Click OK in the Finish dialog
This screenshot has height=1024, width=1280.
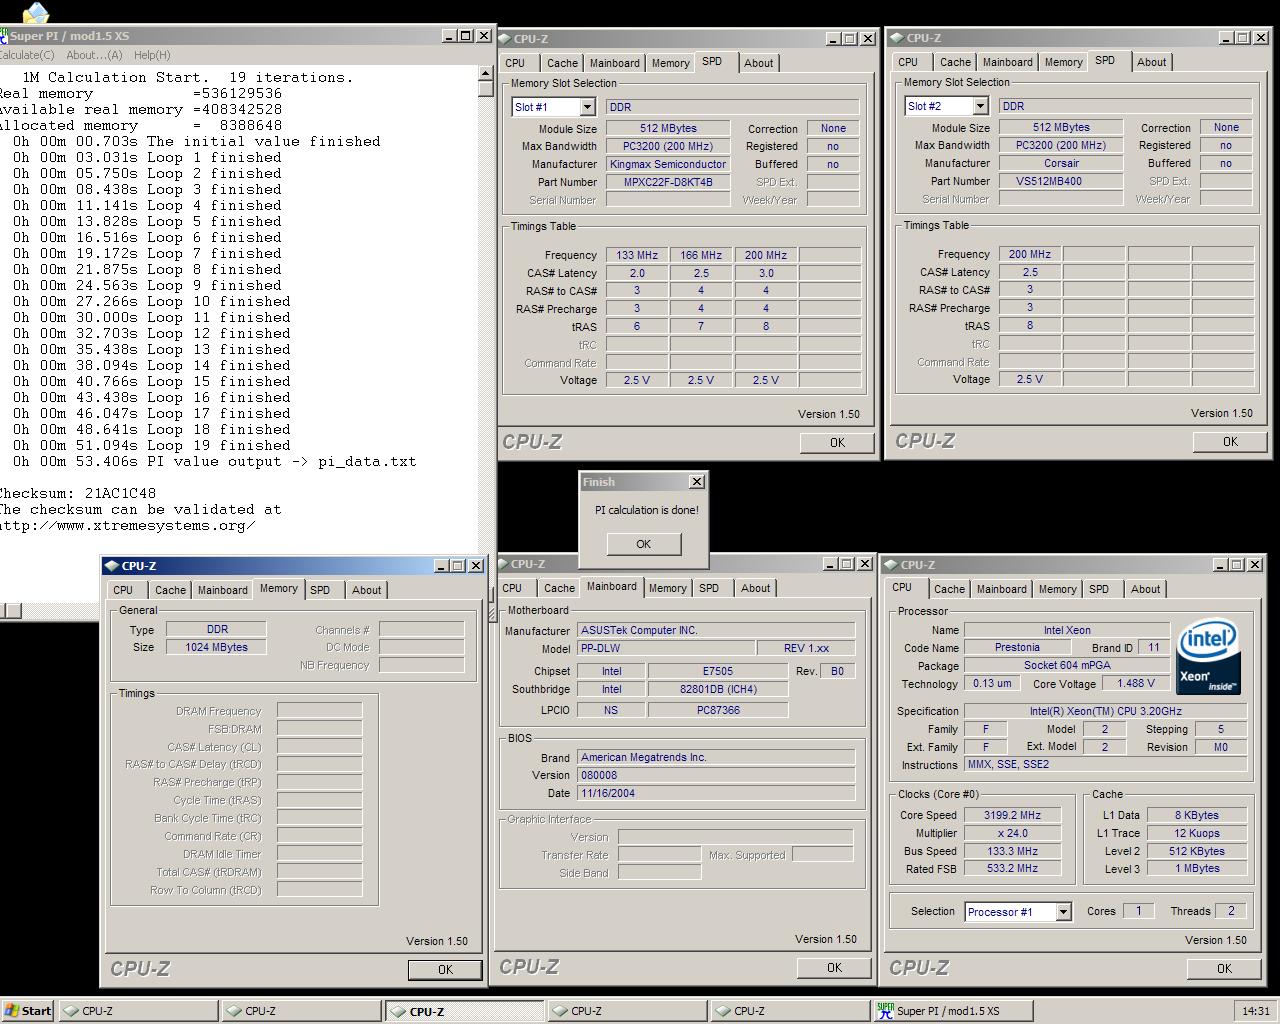(x=643, y=544)
